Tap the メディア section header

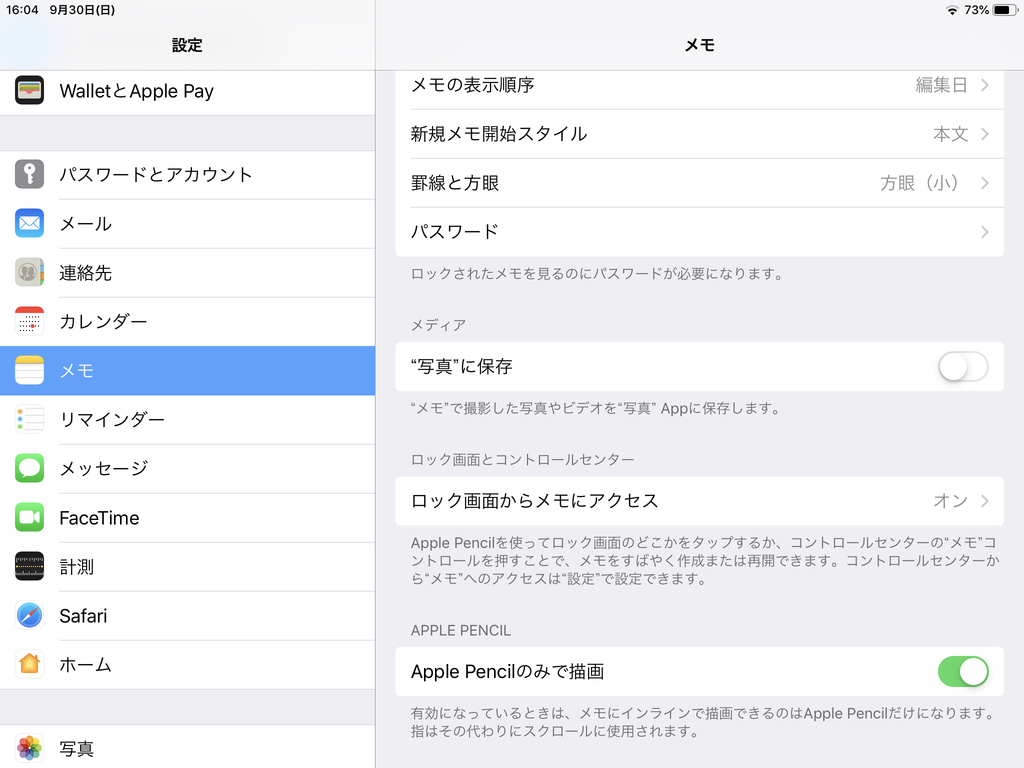(x=438, y=325)
